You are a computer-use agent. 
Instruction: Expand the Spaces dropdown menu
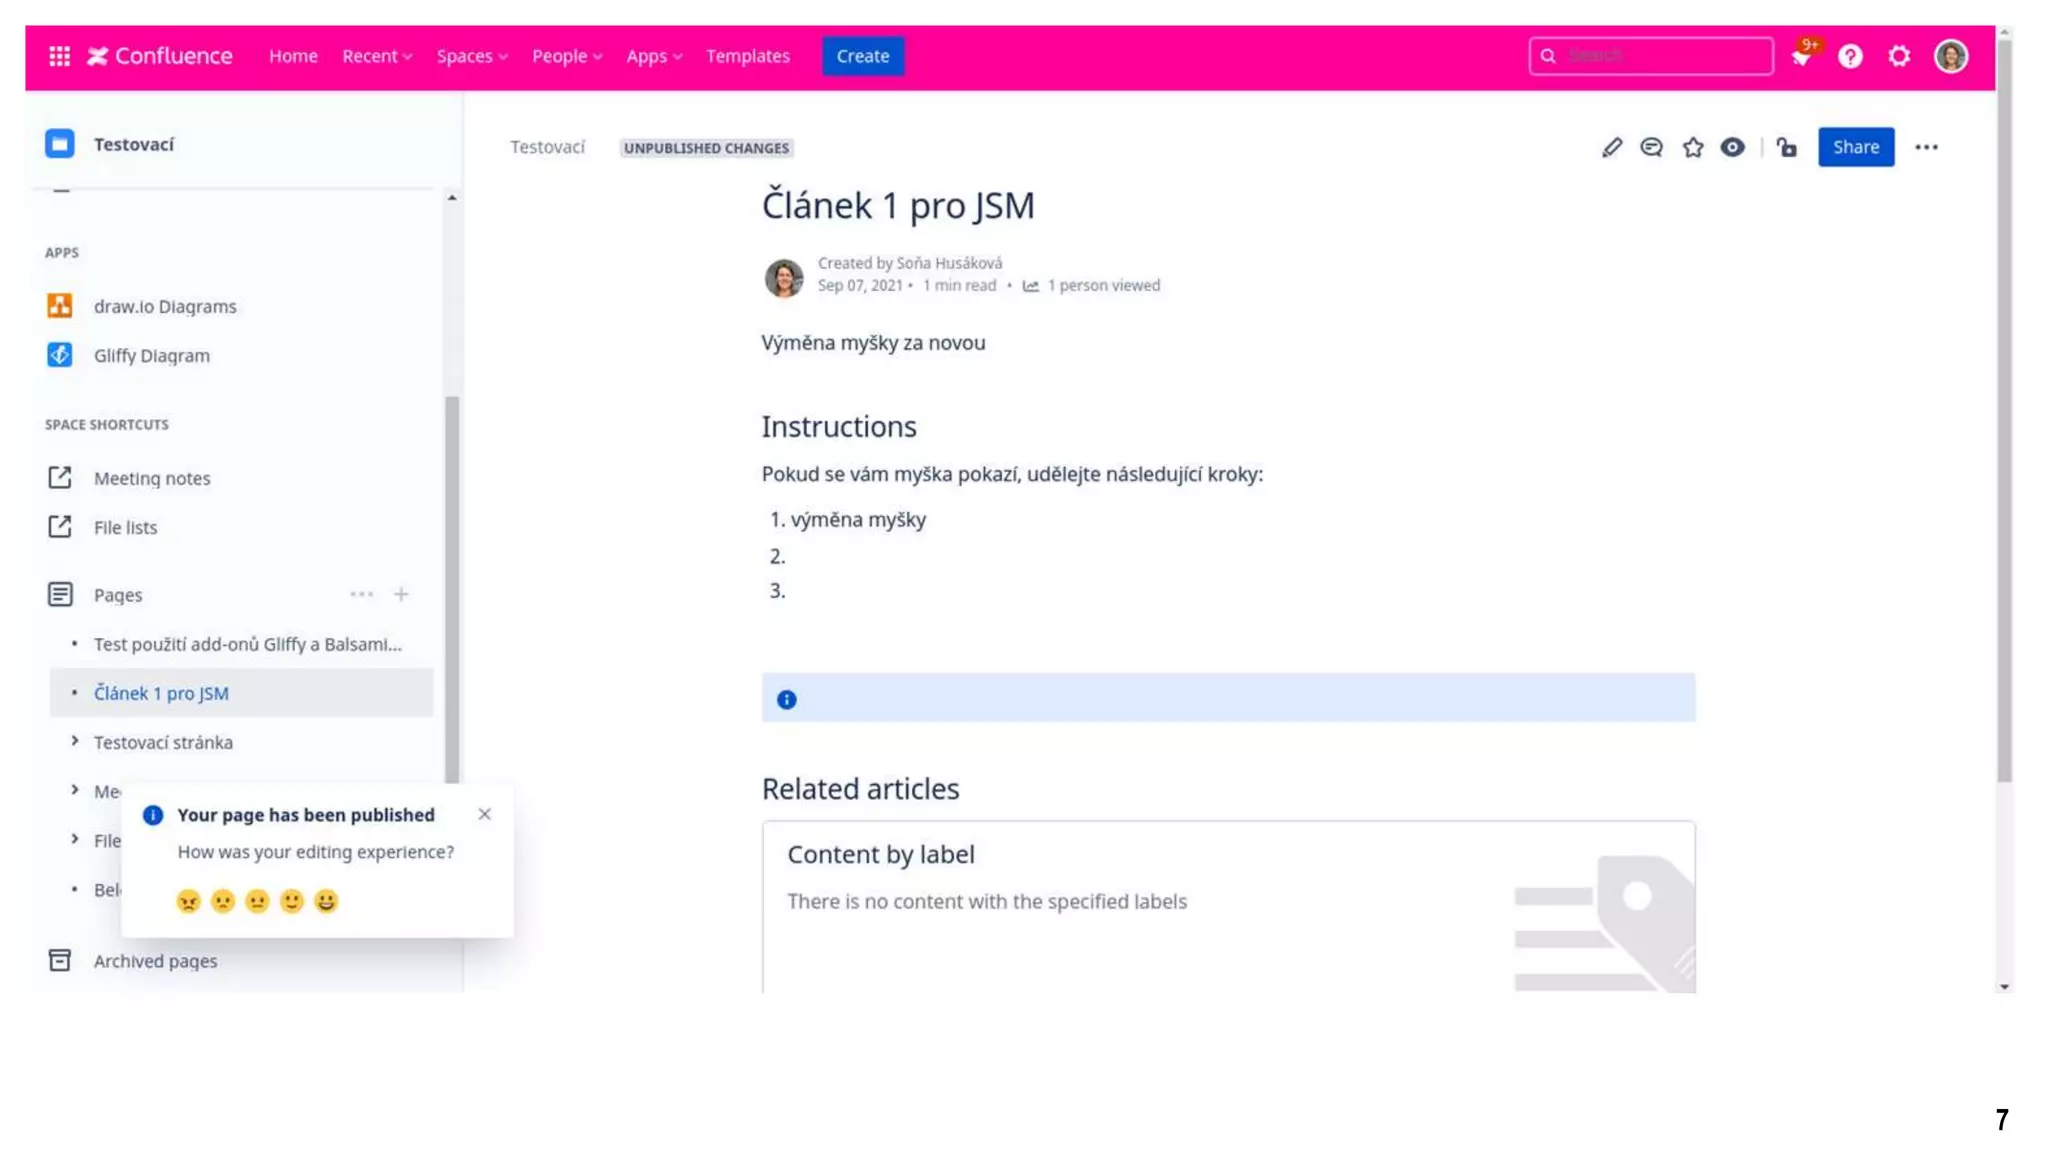(x=471, y=56)
